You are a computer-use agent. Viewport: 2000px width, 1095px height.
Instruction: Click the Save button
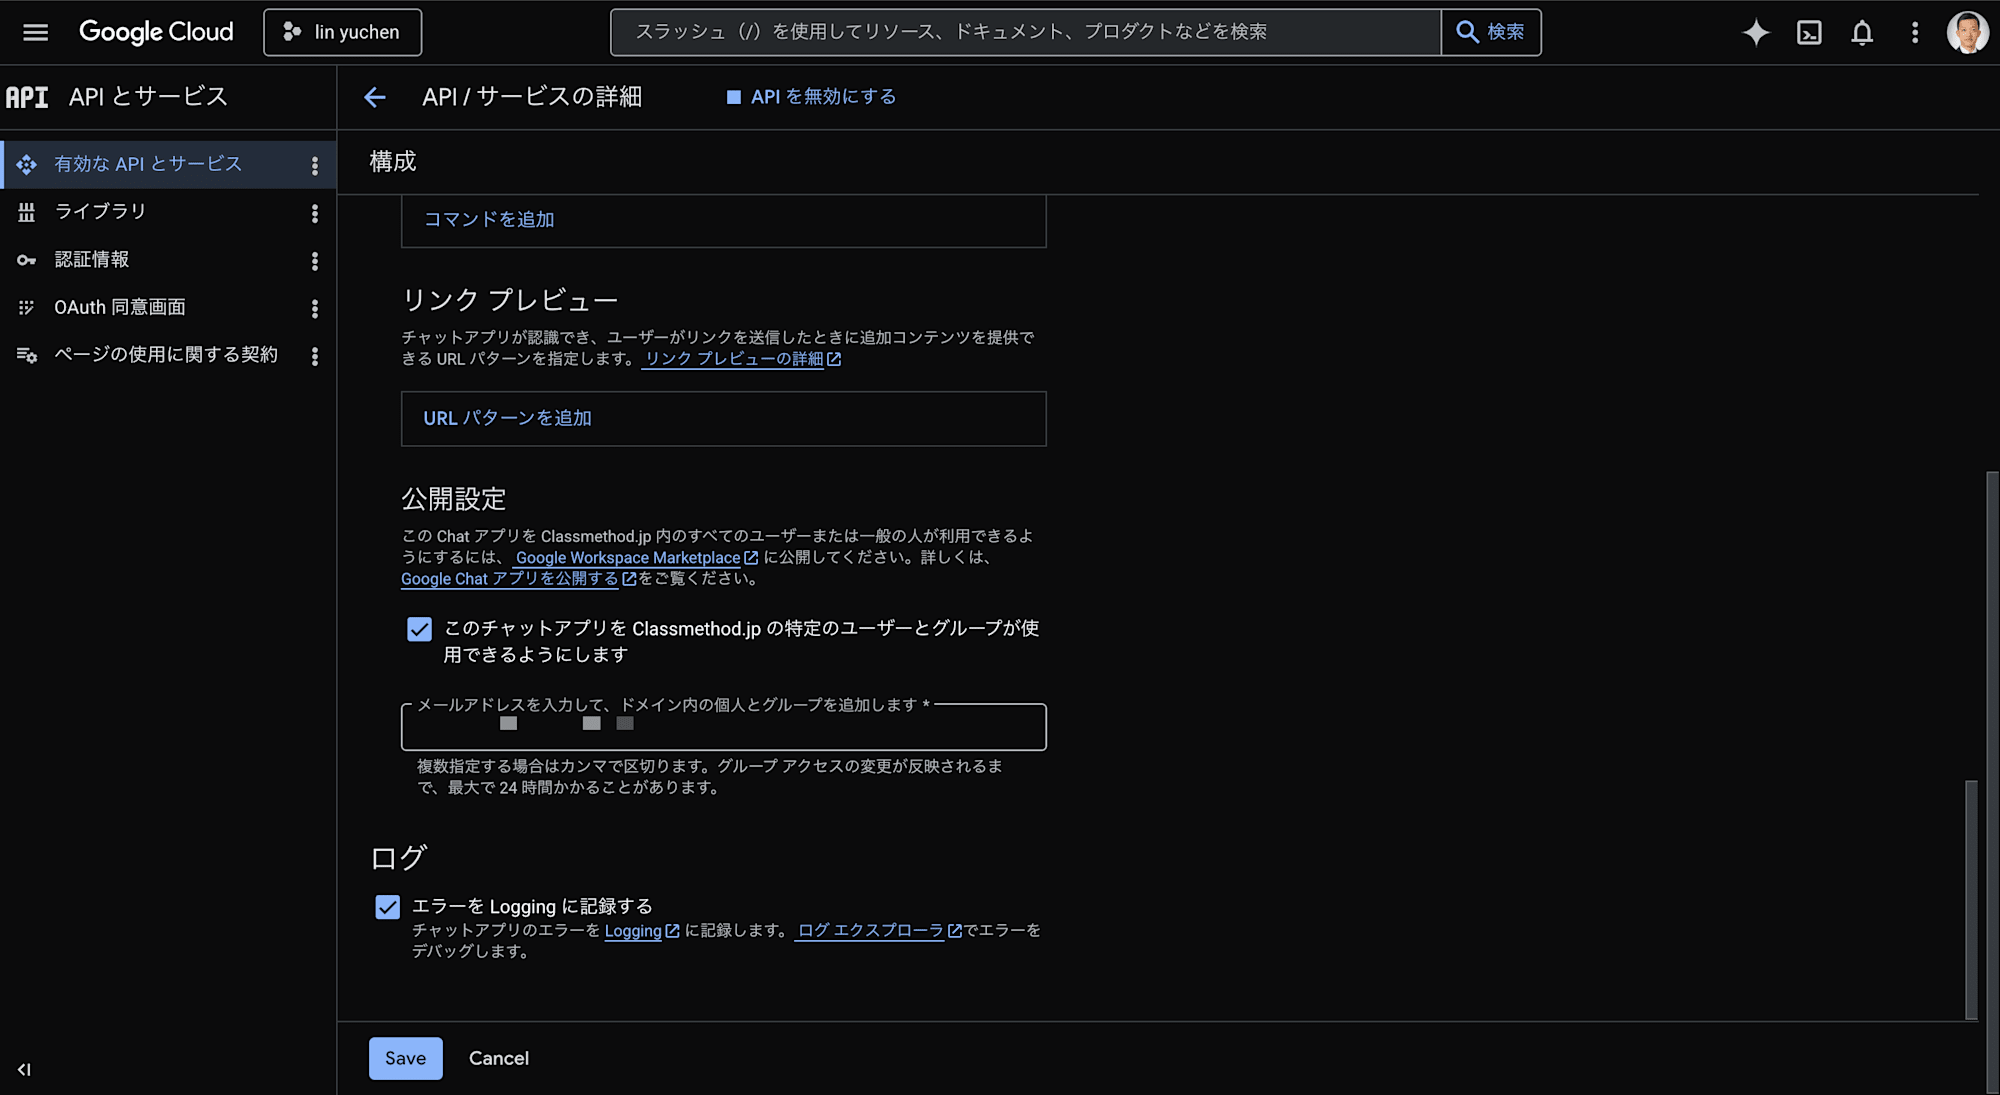(405, 1058)
